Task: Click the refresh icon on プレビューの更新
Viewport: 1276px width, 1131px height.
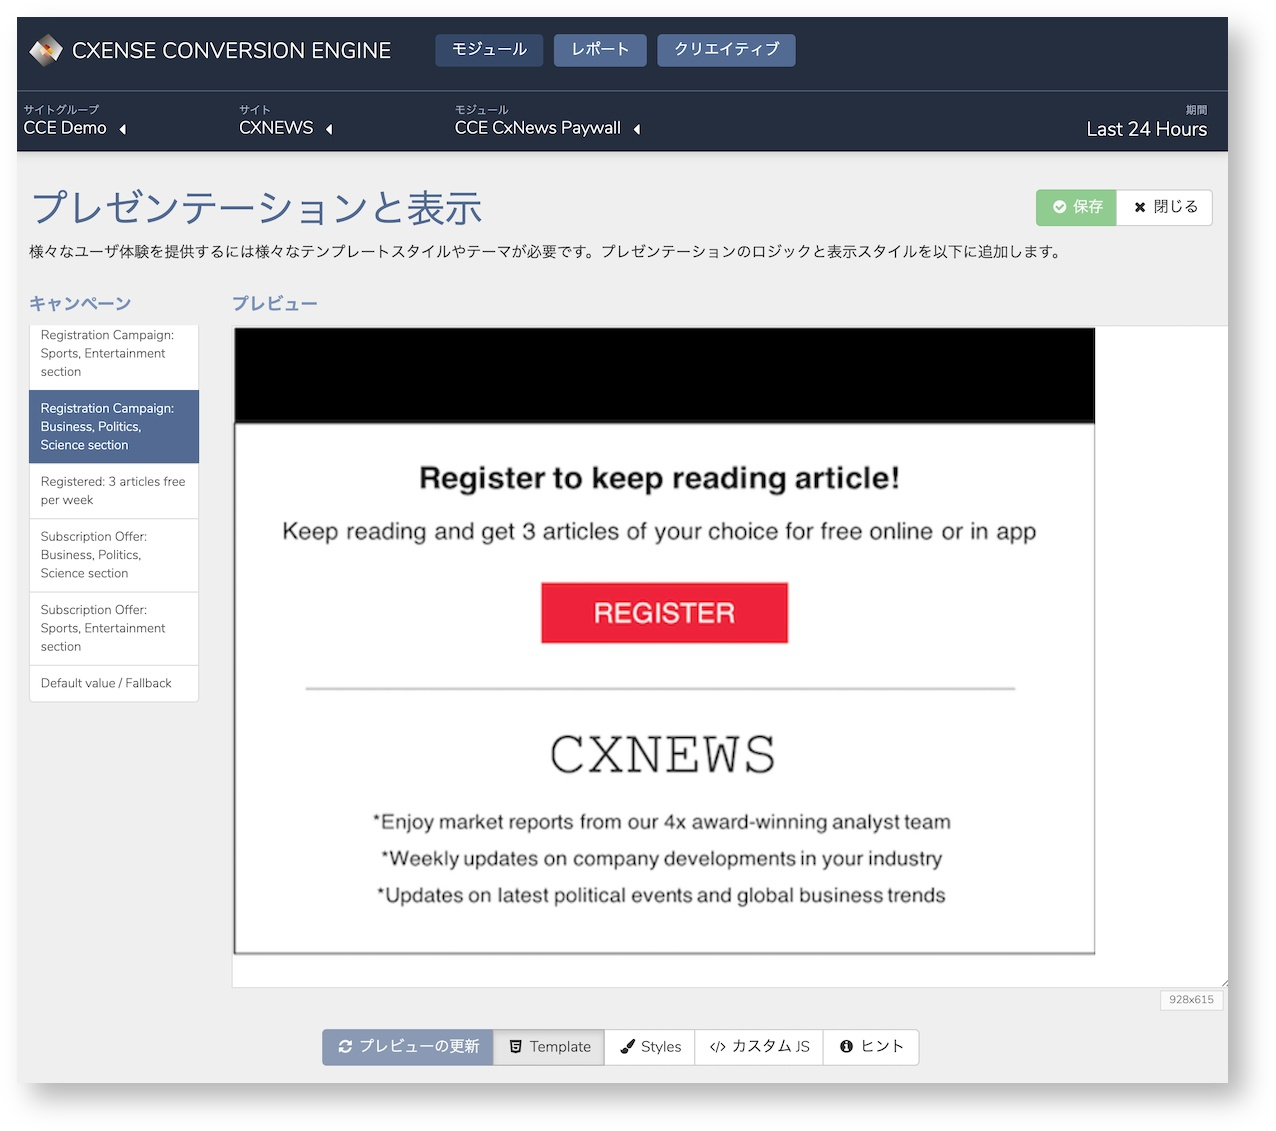Action: (345, 1046)
